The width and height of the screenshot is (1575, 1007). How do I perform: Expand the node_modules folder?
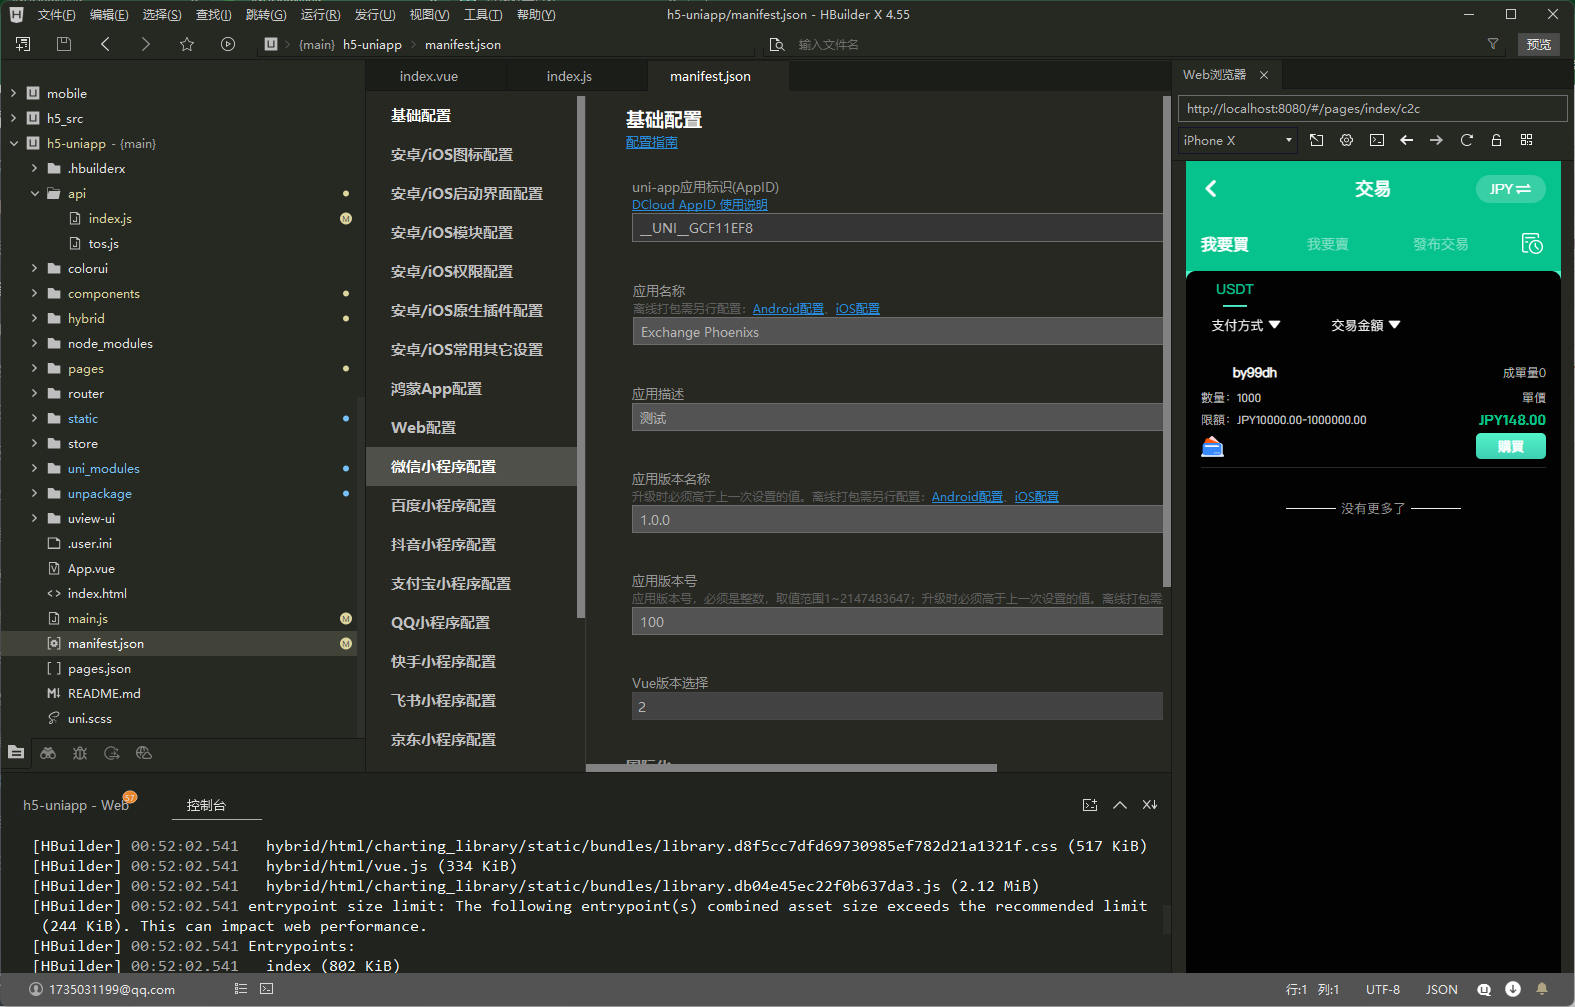click(x=34, y=343)
